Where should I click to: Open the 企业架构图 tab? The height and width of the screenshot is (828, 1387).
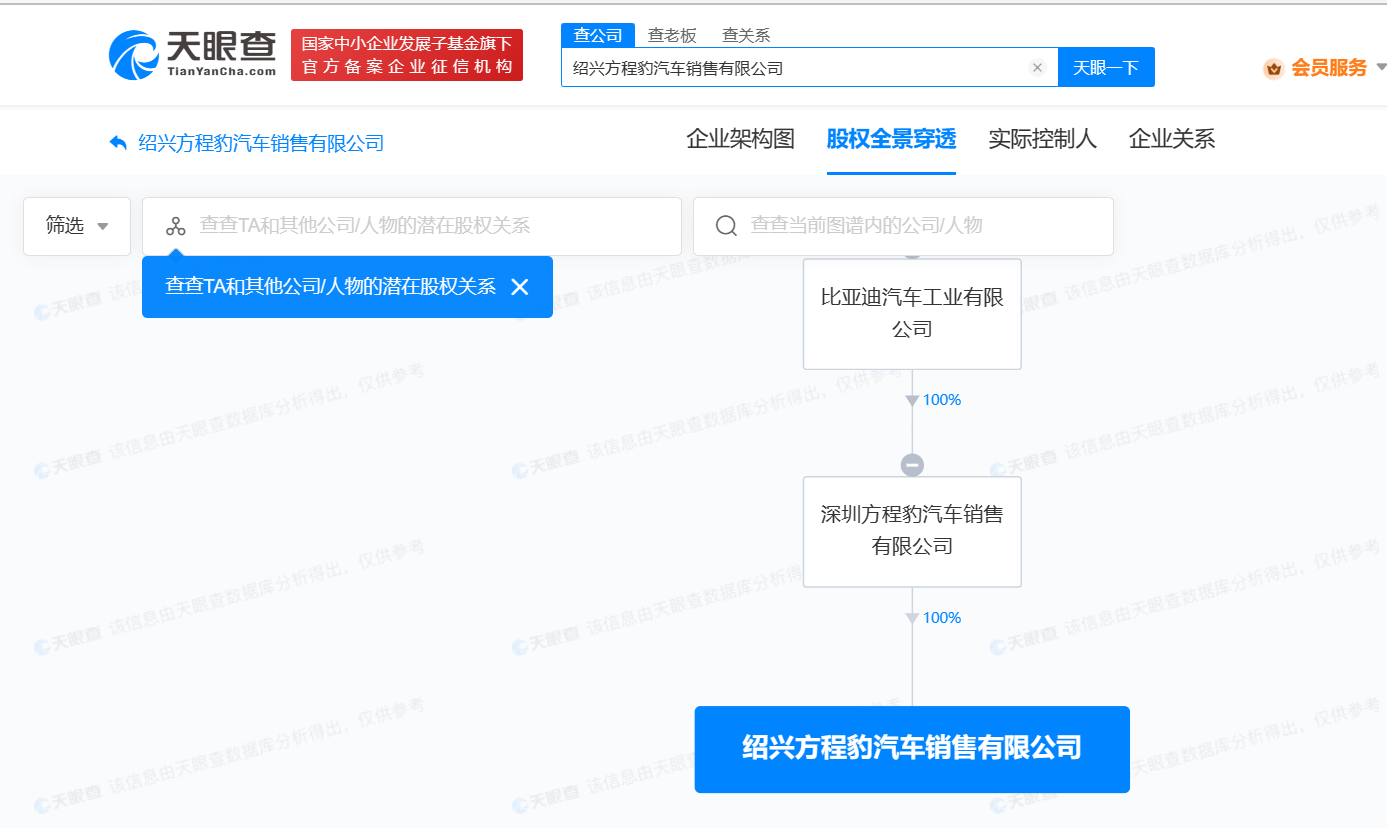point(740,139)
